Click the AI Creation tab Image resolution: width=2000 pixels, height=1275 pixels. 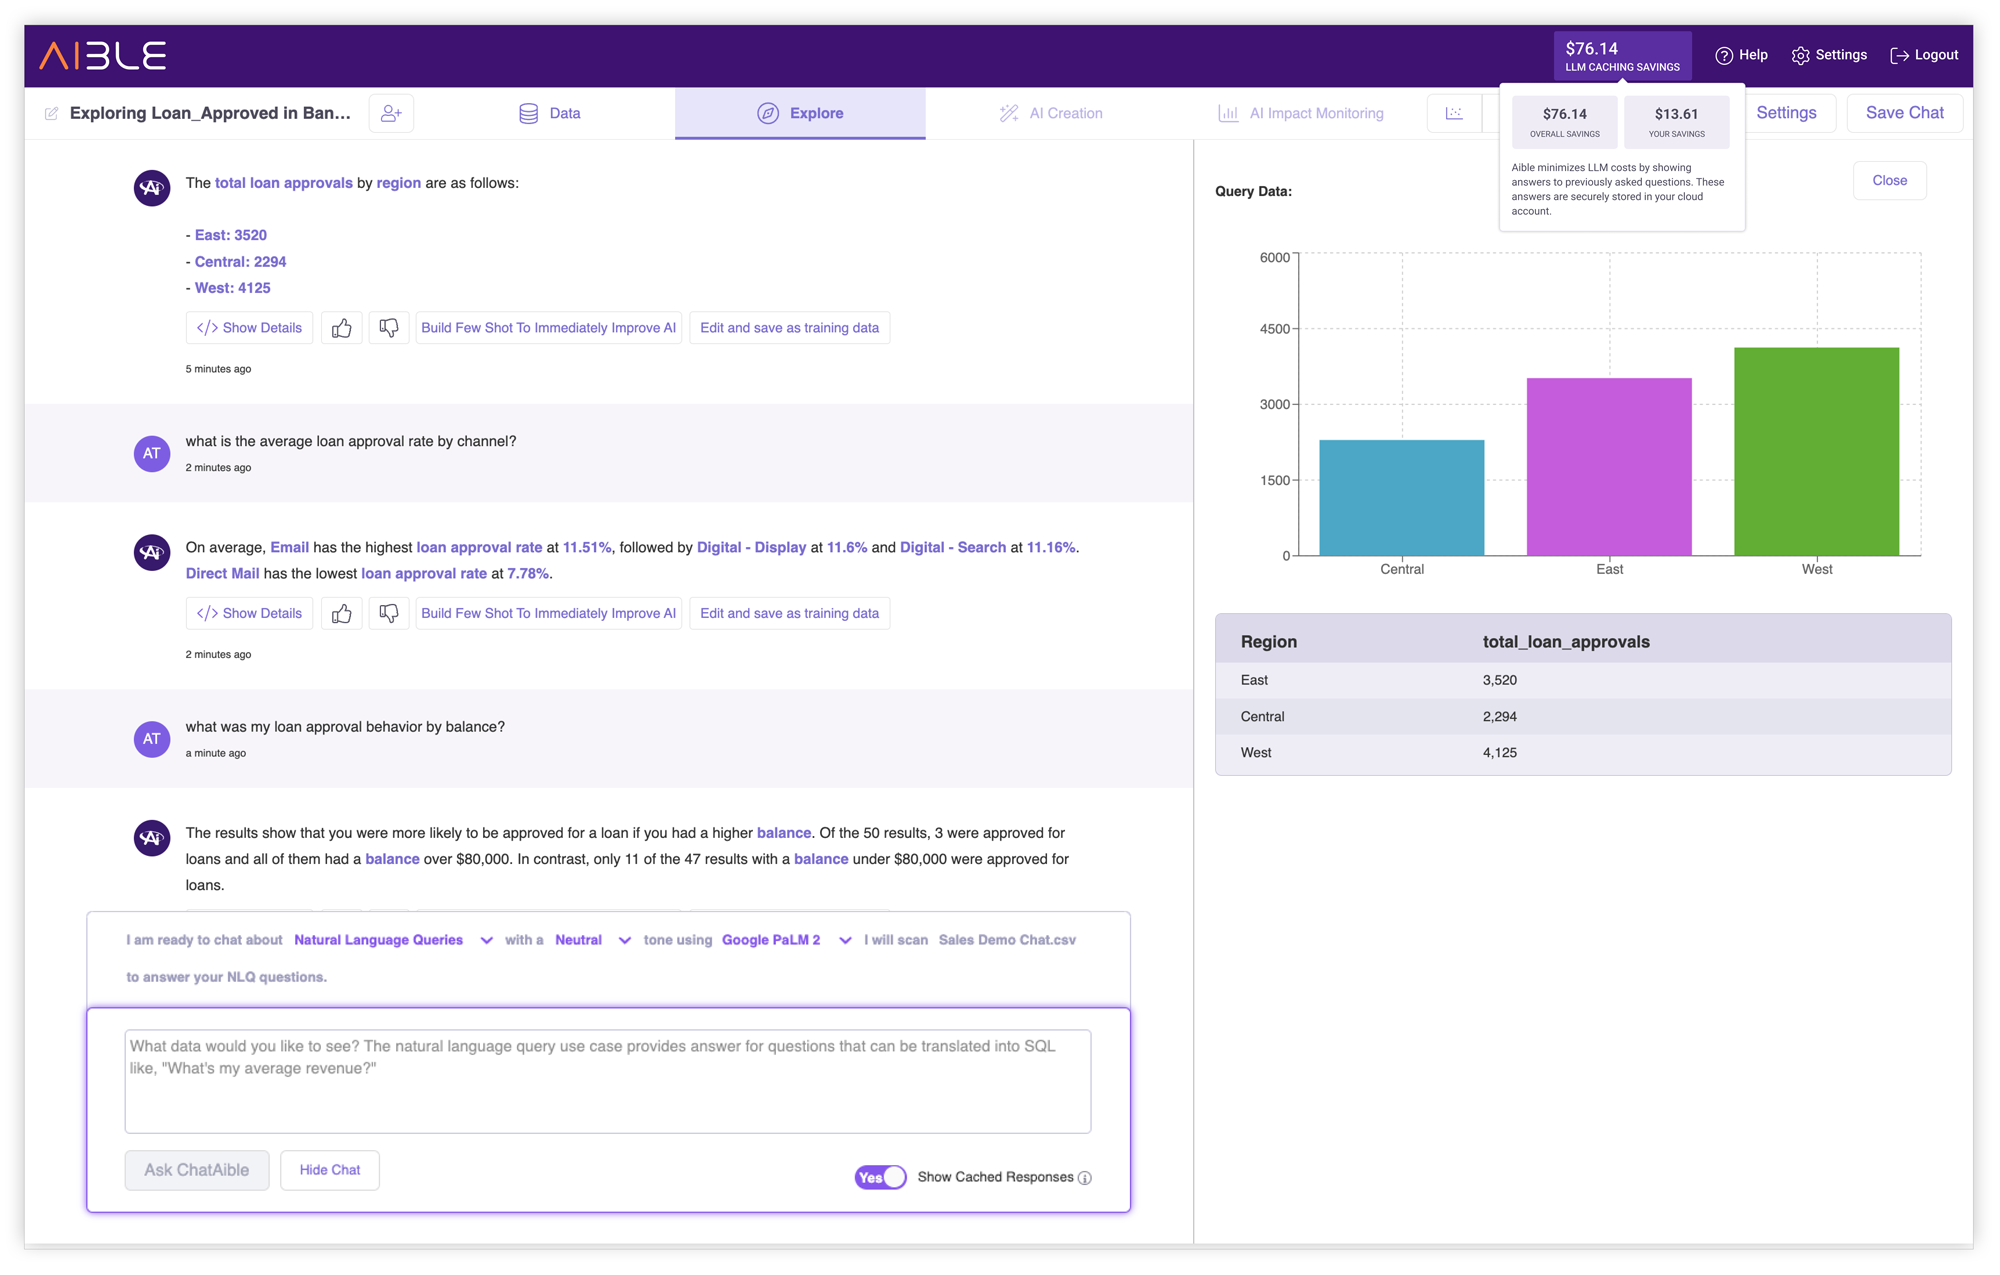click(x=1064, y=112)
